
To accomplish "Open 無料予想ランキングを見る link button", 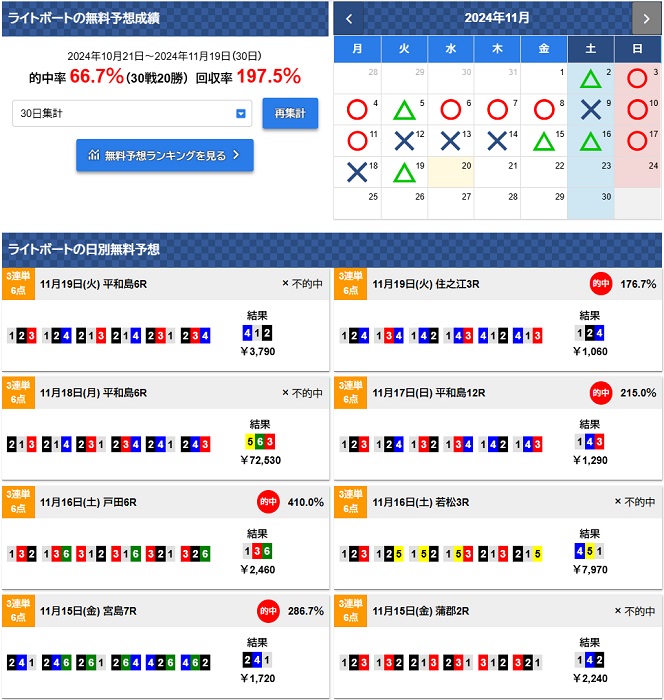I will click(165, 155).
